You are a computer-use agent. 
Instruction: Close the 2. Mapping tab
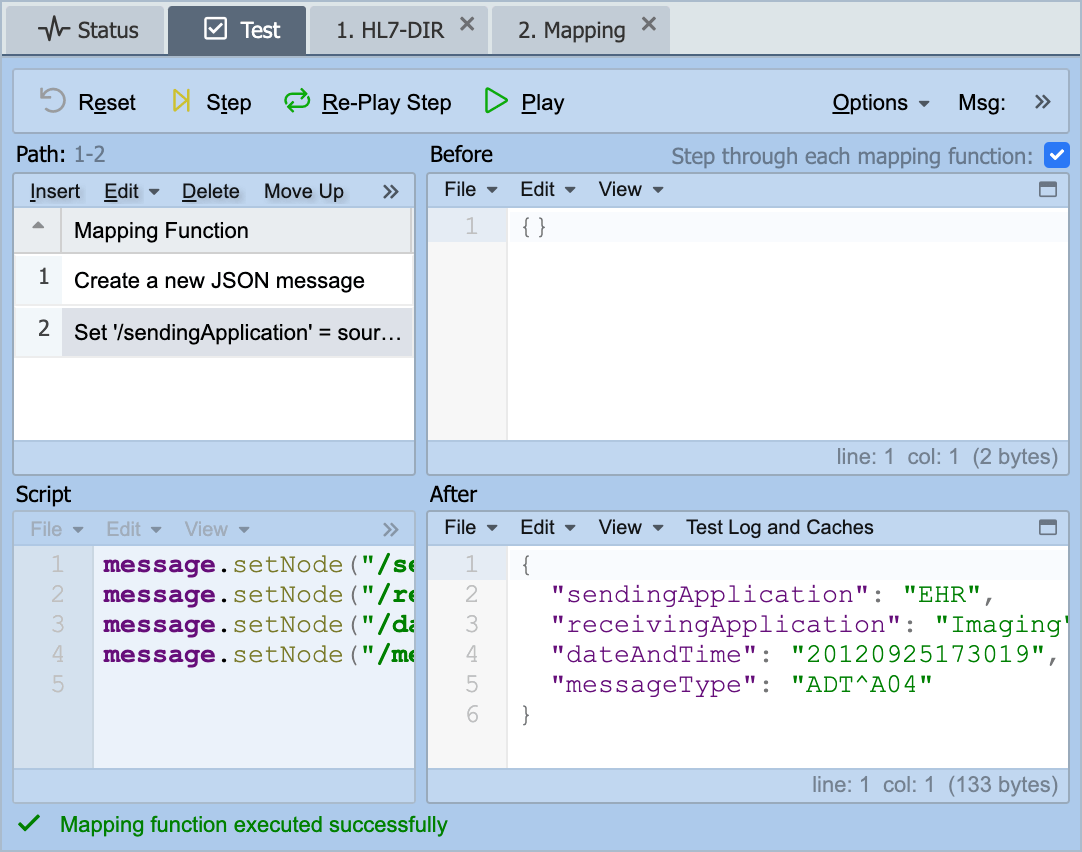(648, 24)
